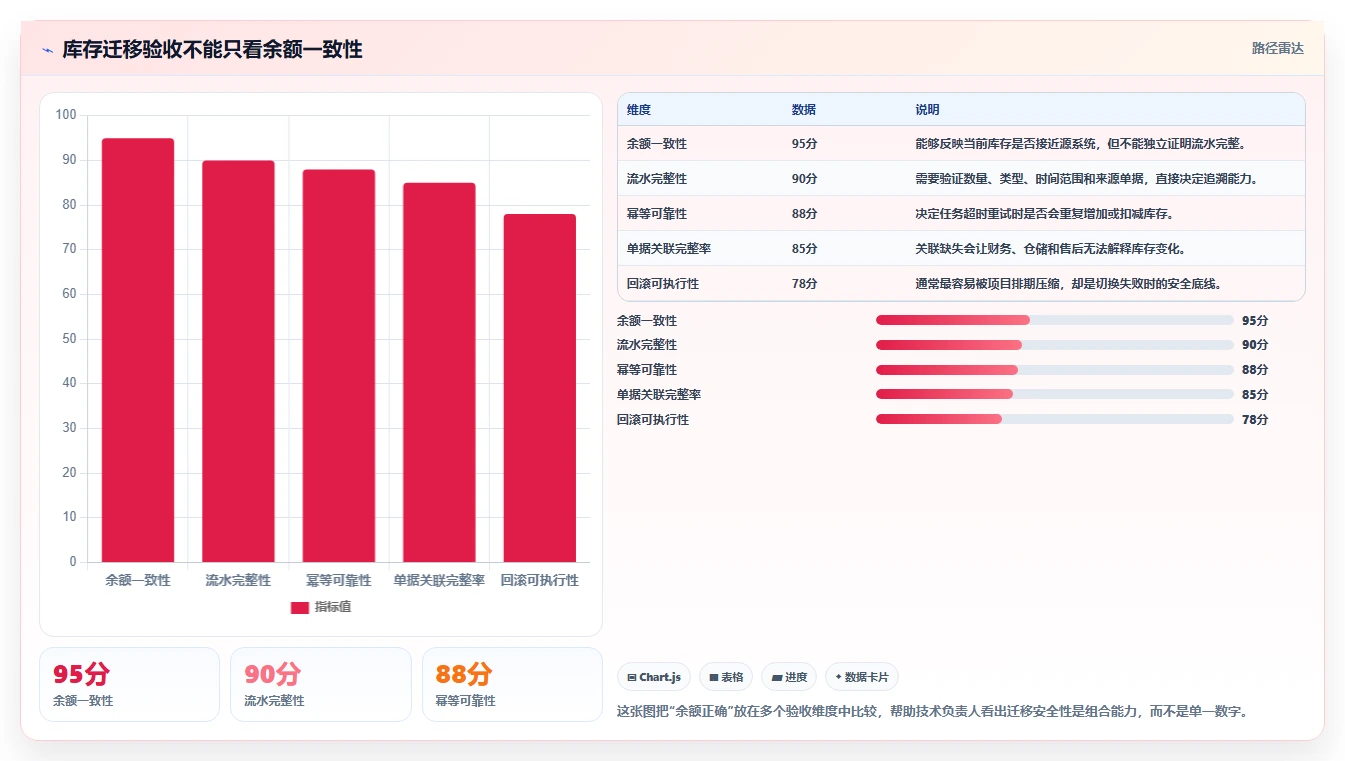Click the 85分 value beside progress bars
Viewport: 1345px width, 761px height.
pos(1255,395)
